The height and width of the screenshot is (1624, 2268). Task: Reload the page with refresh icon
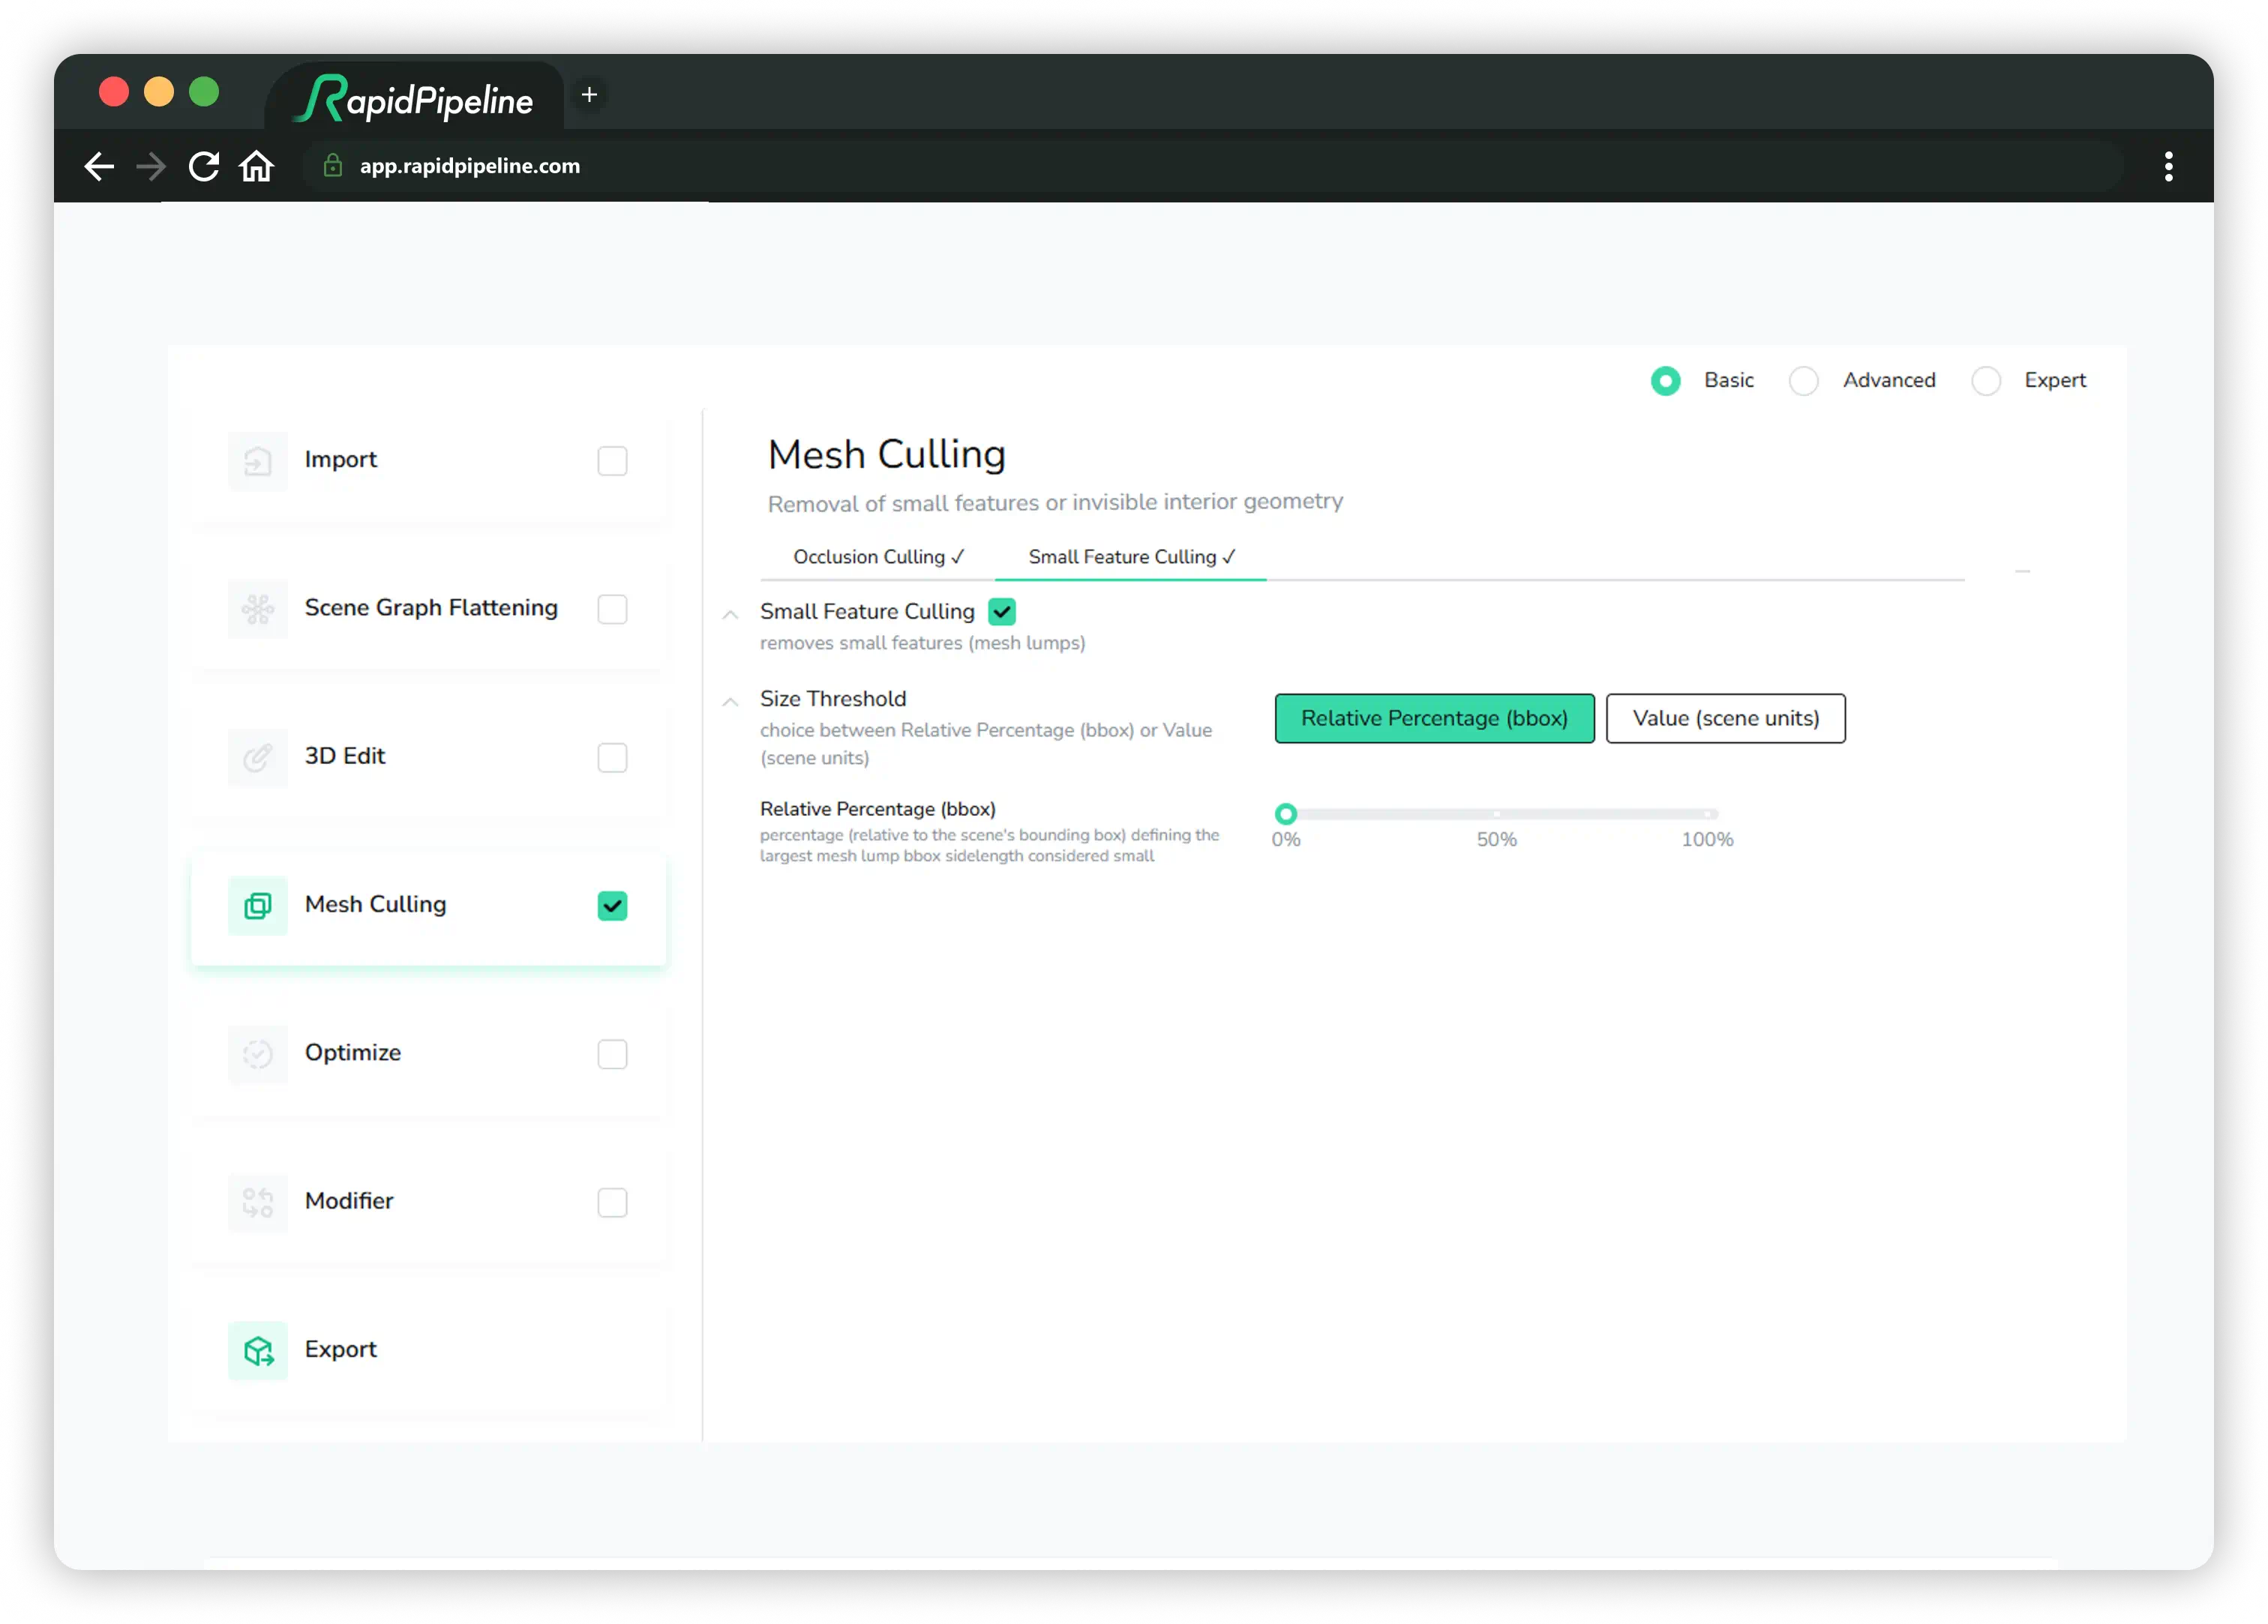pos(204,166)
